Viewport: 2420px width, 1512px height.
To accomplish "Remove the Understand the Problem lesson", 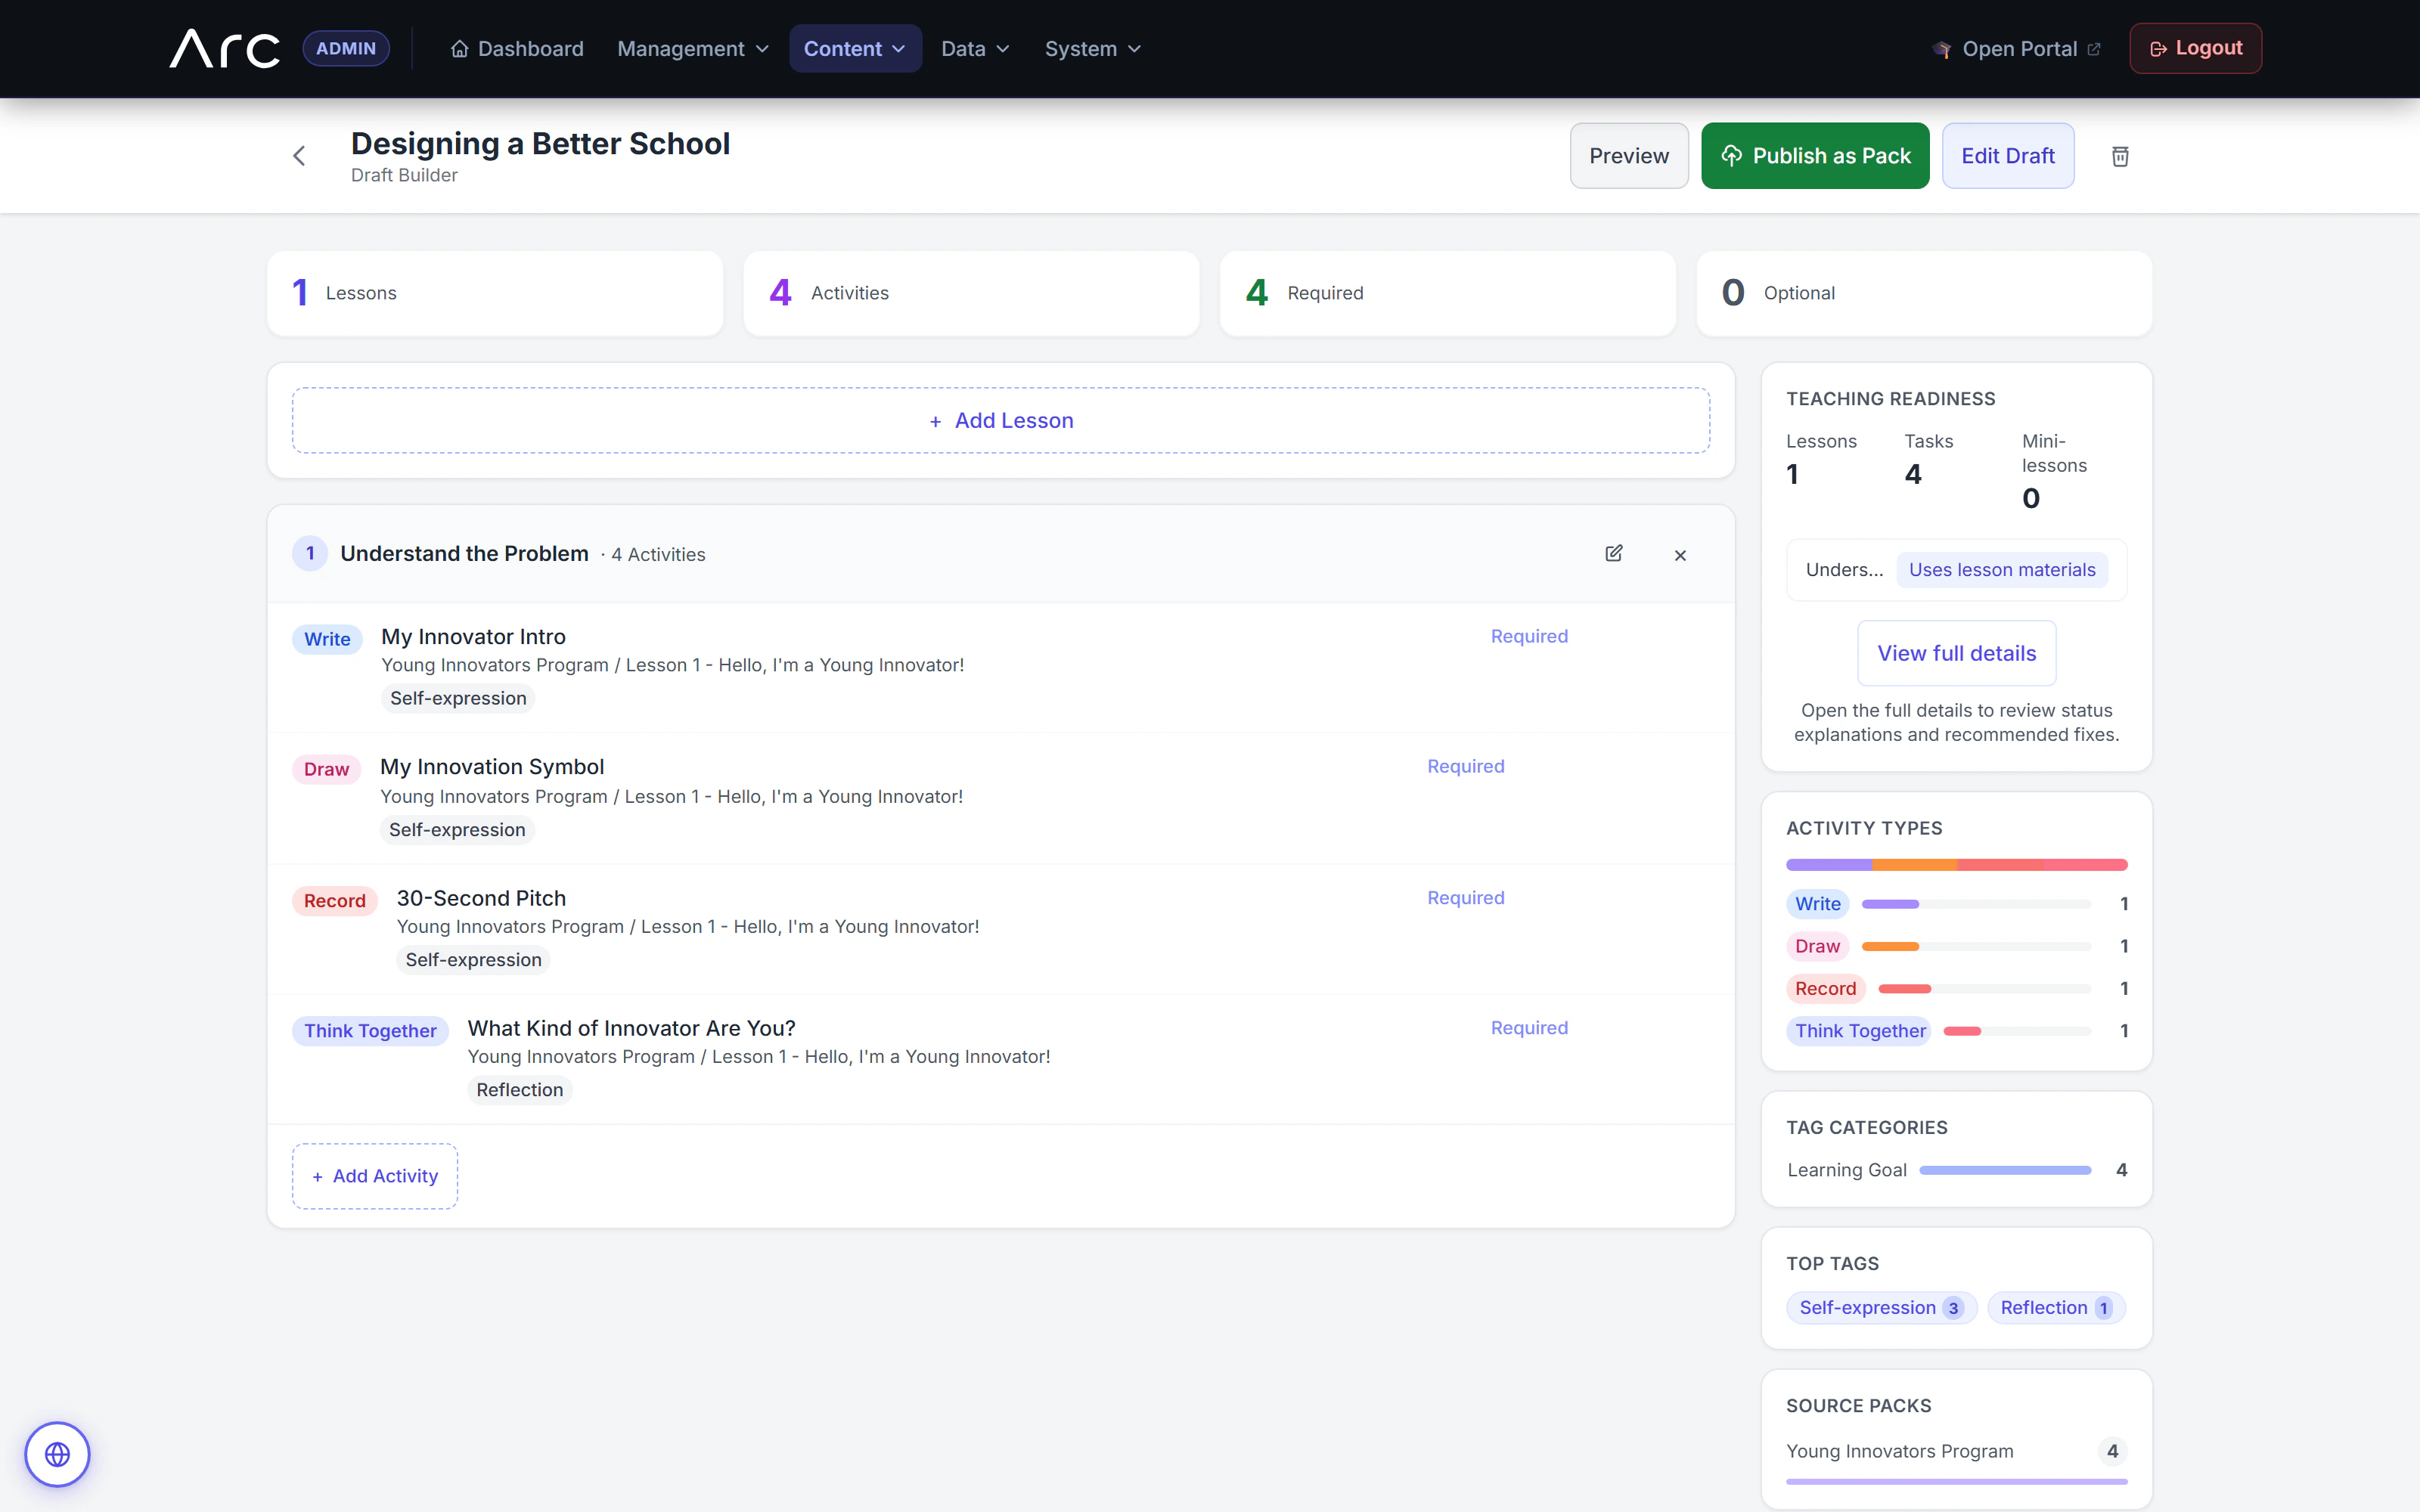I will pyautogui.click(x=1680, y=555).
